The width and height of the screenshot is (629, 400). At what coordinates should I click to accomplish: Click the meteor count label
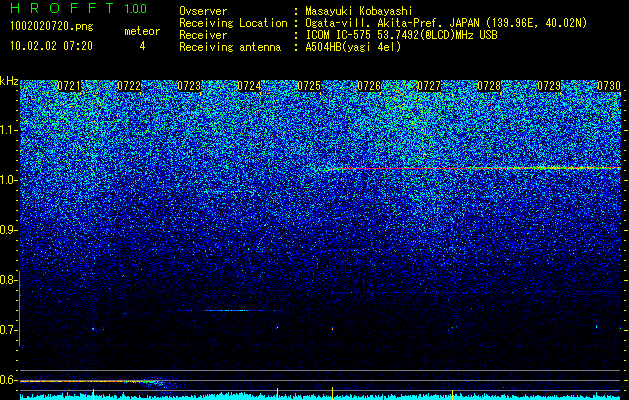[x=142, y=31]
